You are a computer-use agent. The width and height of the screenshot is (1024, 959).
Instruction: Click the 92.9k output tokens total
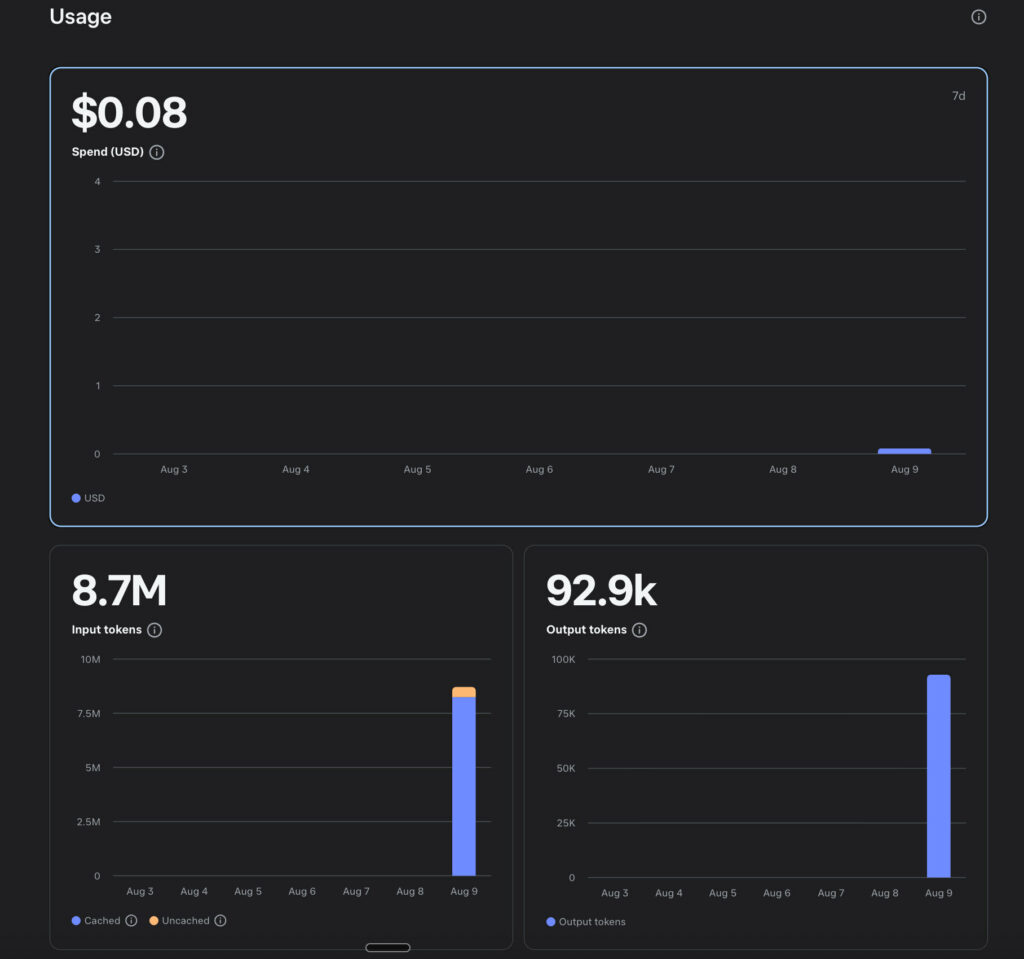click(601, 591)
